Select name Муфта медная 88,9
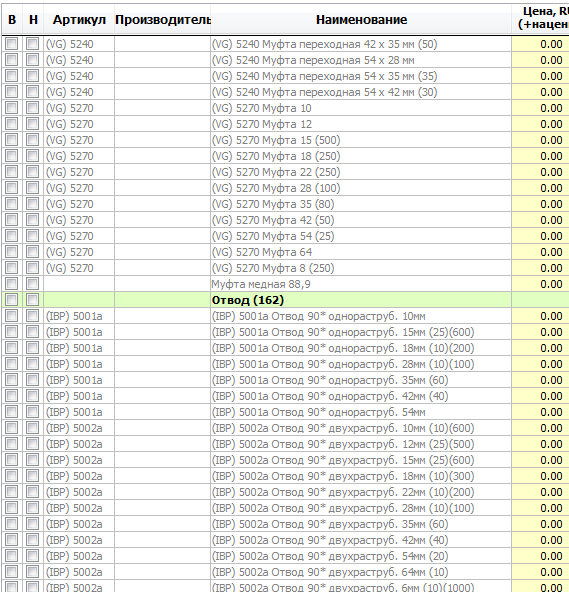569x592 pixels. 261,284
